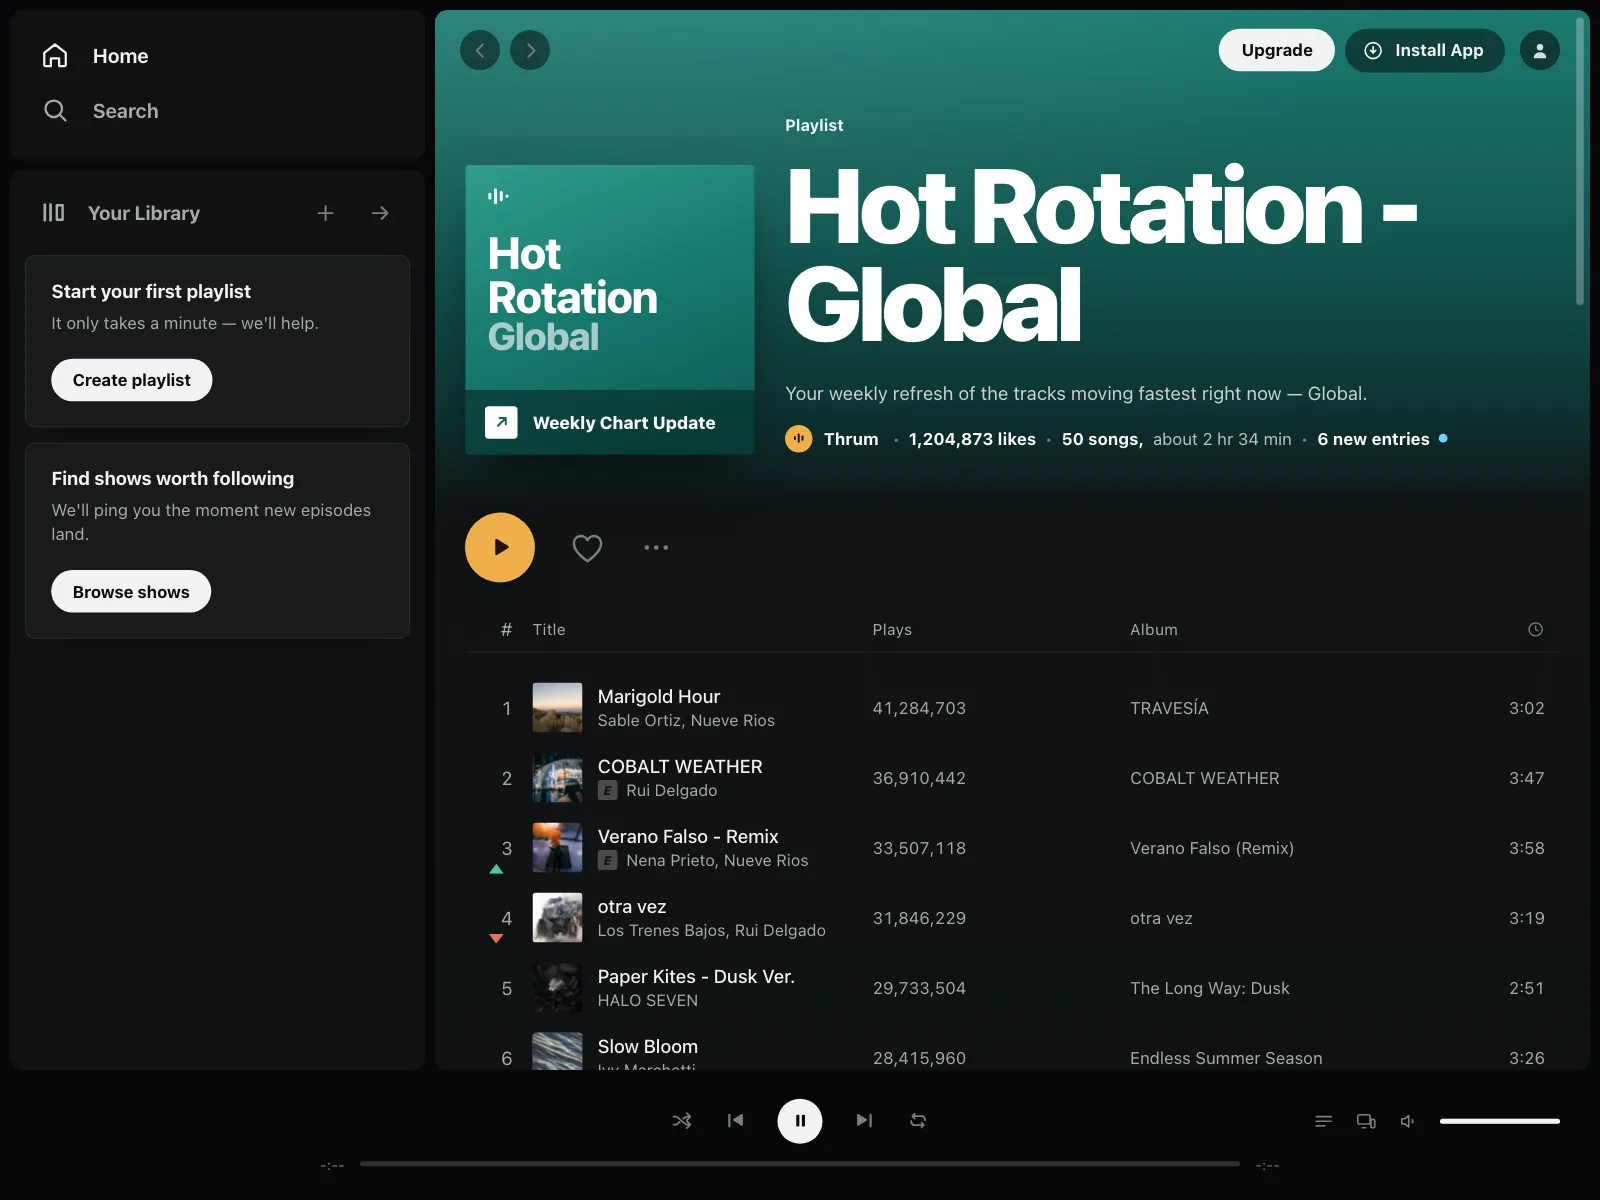
Task: Click Install App button
Action: (x=1424, y=50)
